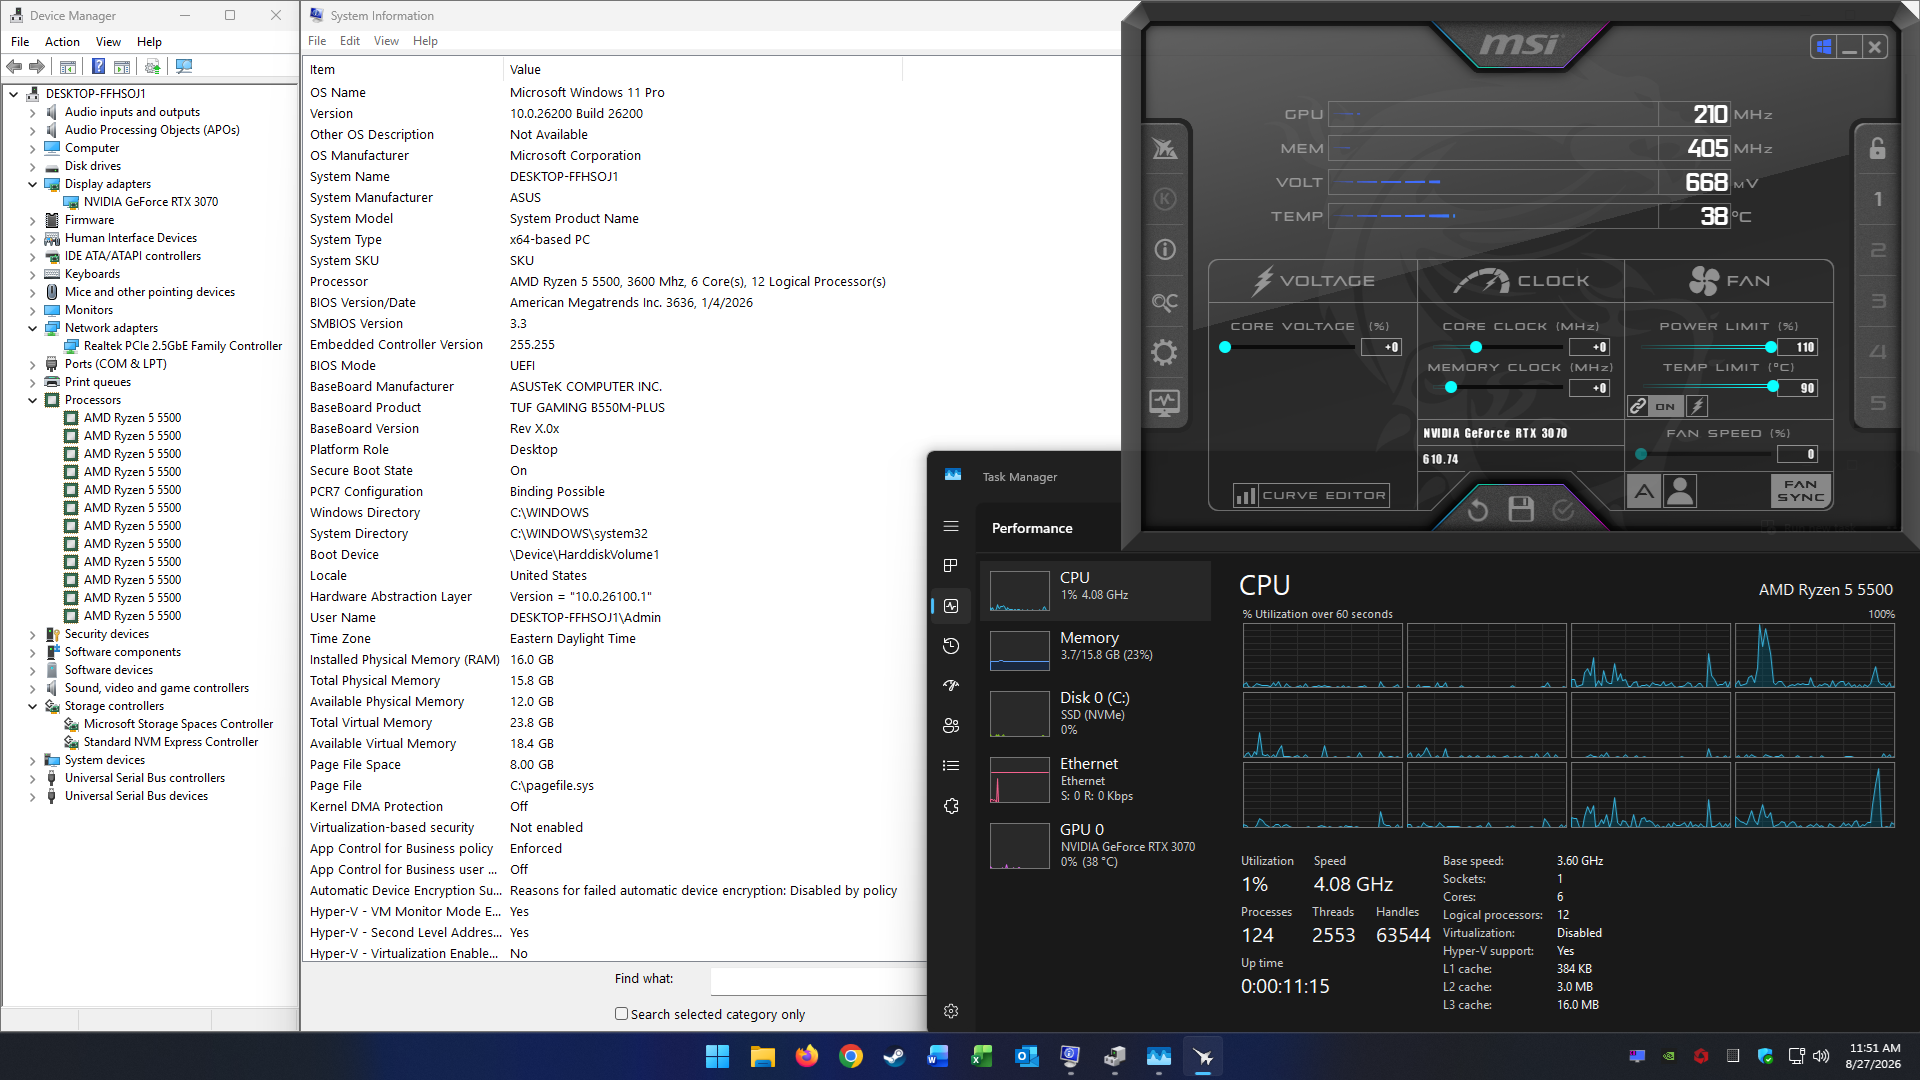Expand Audio inputs and outputs
Screen dimensions: 1920x1080
[x=32, y=112]
